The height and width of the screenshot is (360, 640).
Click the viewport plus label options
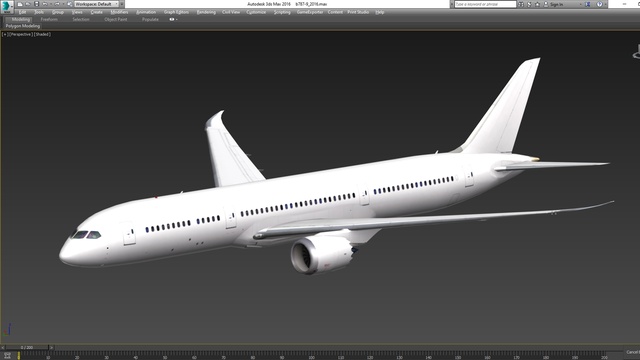[5, 34]
